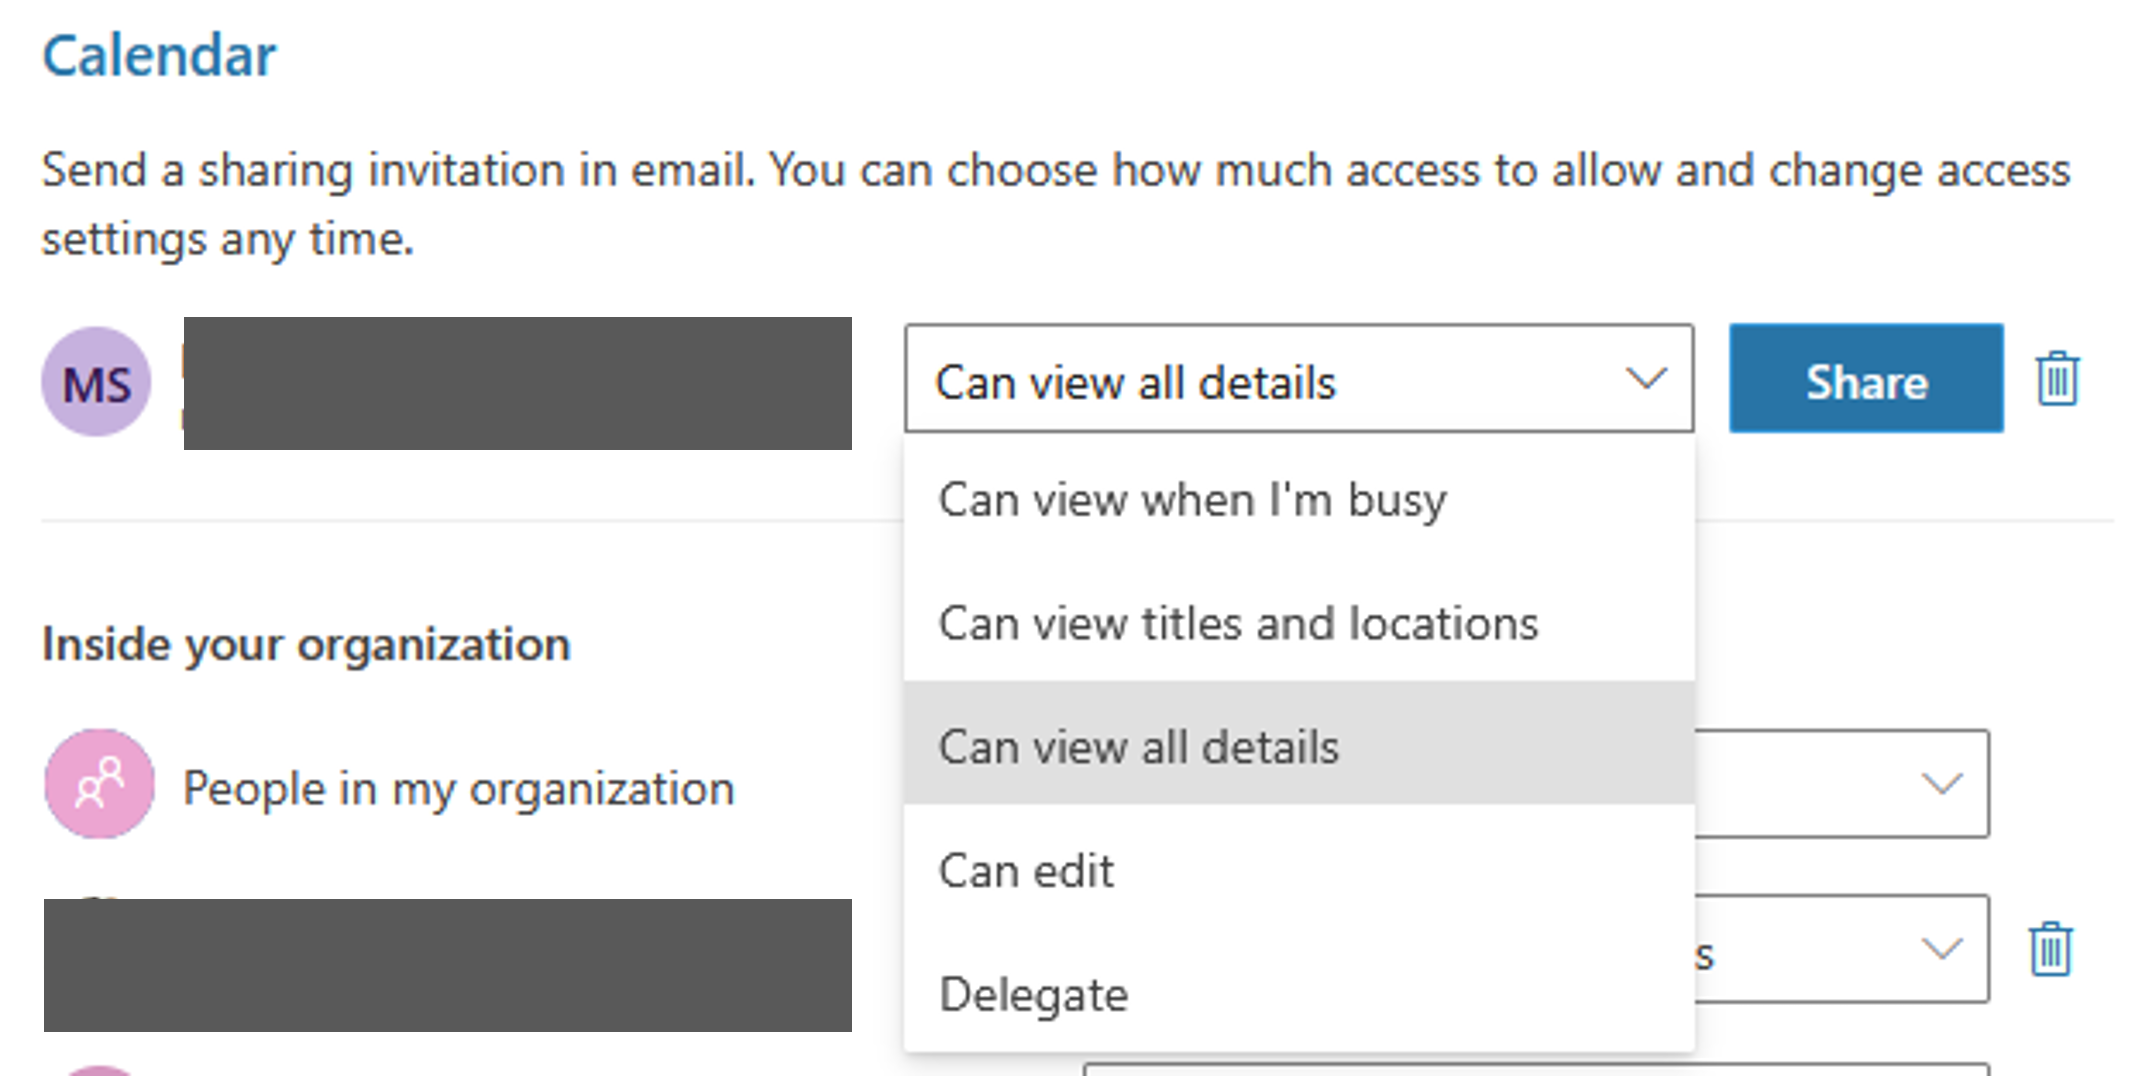Click the "Inside your organization" heading
Screen dimensions: 2135x1076
(306, 644)
